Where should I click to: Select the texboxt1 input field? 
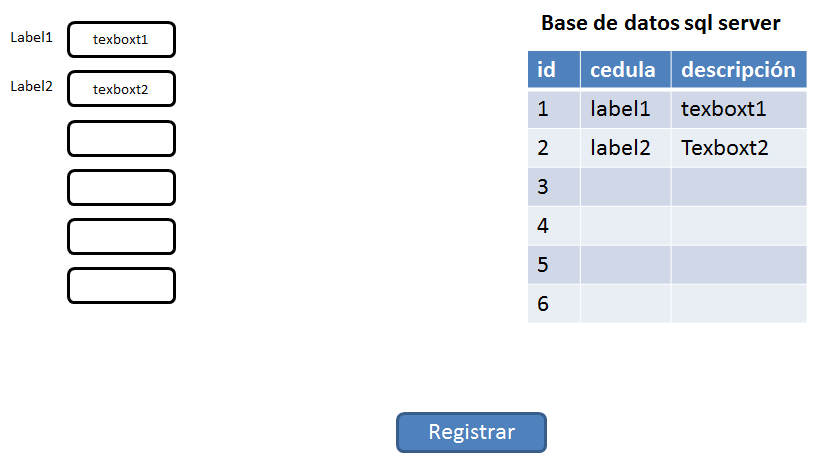pos(122,40)
